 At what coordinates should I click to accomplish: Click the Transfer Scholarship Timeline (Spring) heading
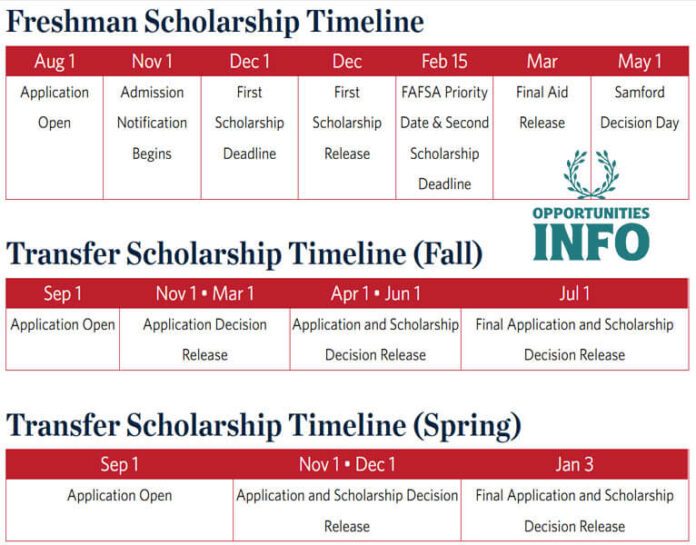[264, 426]
